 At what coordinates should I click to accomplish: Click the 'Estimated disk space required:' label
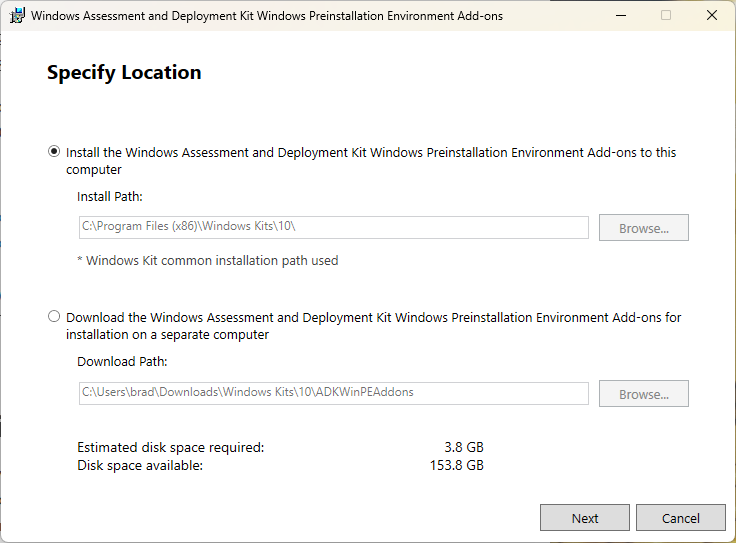[170, 447]
